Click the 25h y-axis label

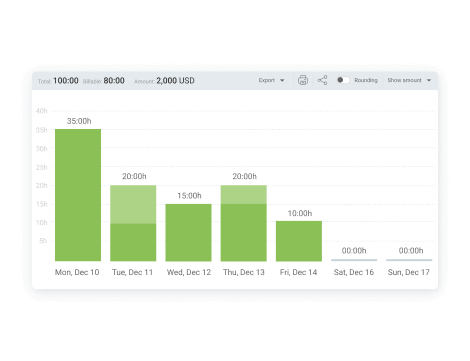click(x=42, y=167)
